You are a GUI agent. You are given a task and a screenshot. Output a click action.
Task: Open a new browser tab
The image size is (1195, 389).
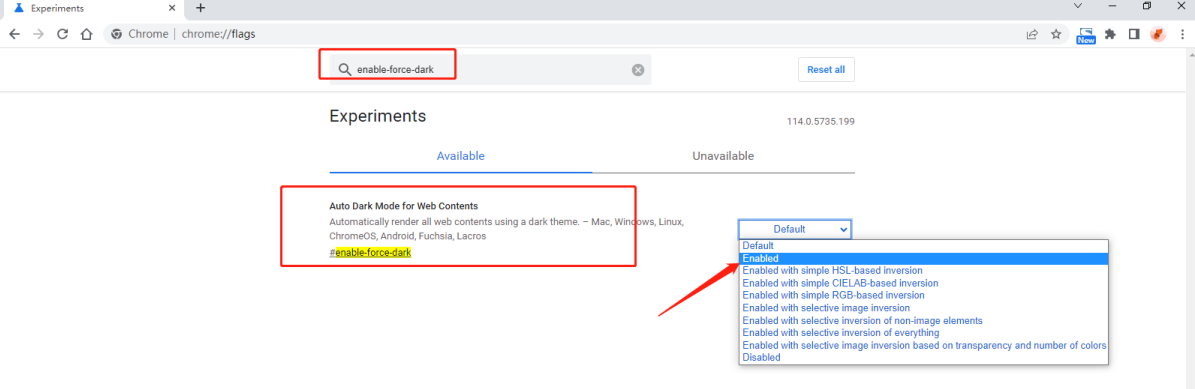[200, 8]
